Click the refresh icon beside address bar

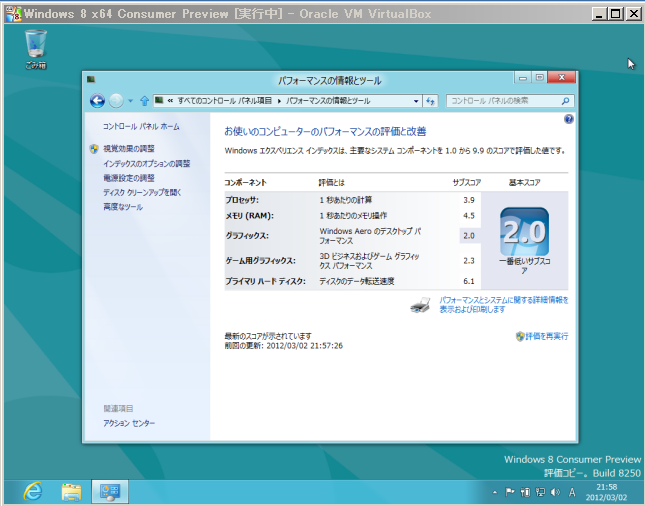click(x=430, y=101)
